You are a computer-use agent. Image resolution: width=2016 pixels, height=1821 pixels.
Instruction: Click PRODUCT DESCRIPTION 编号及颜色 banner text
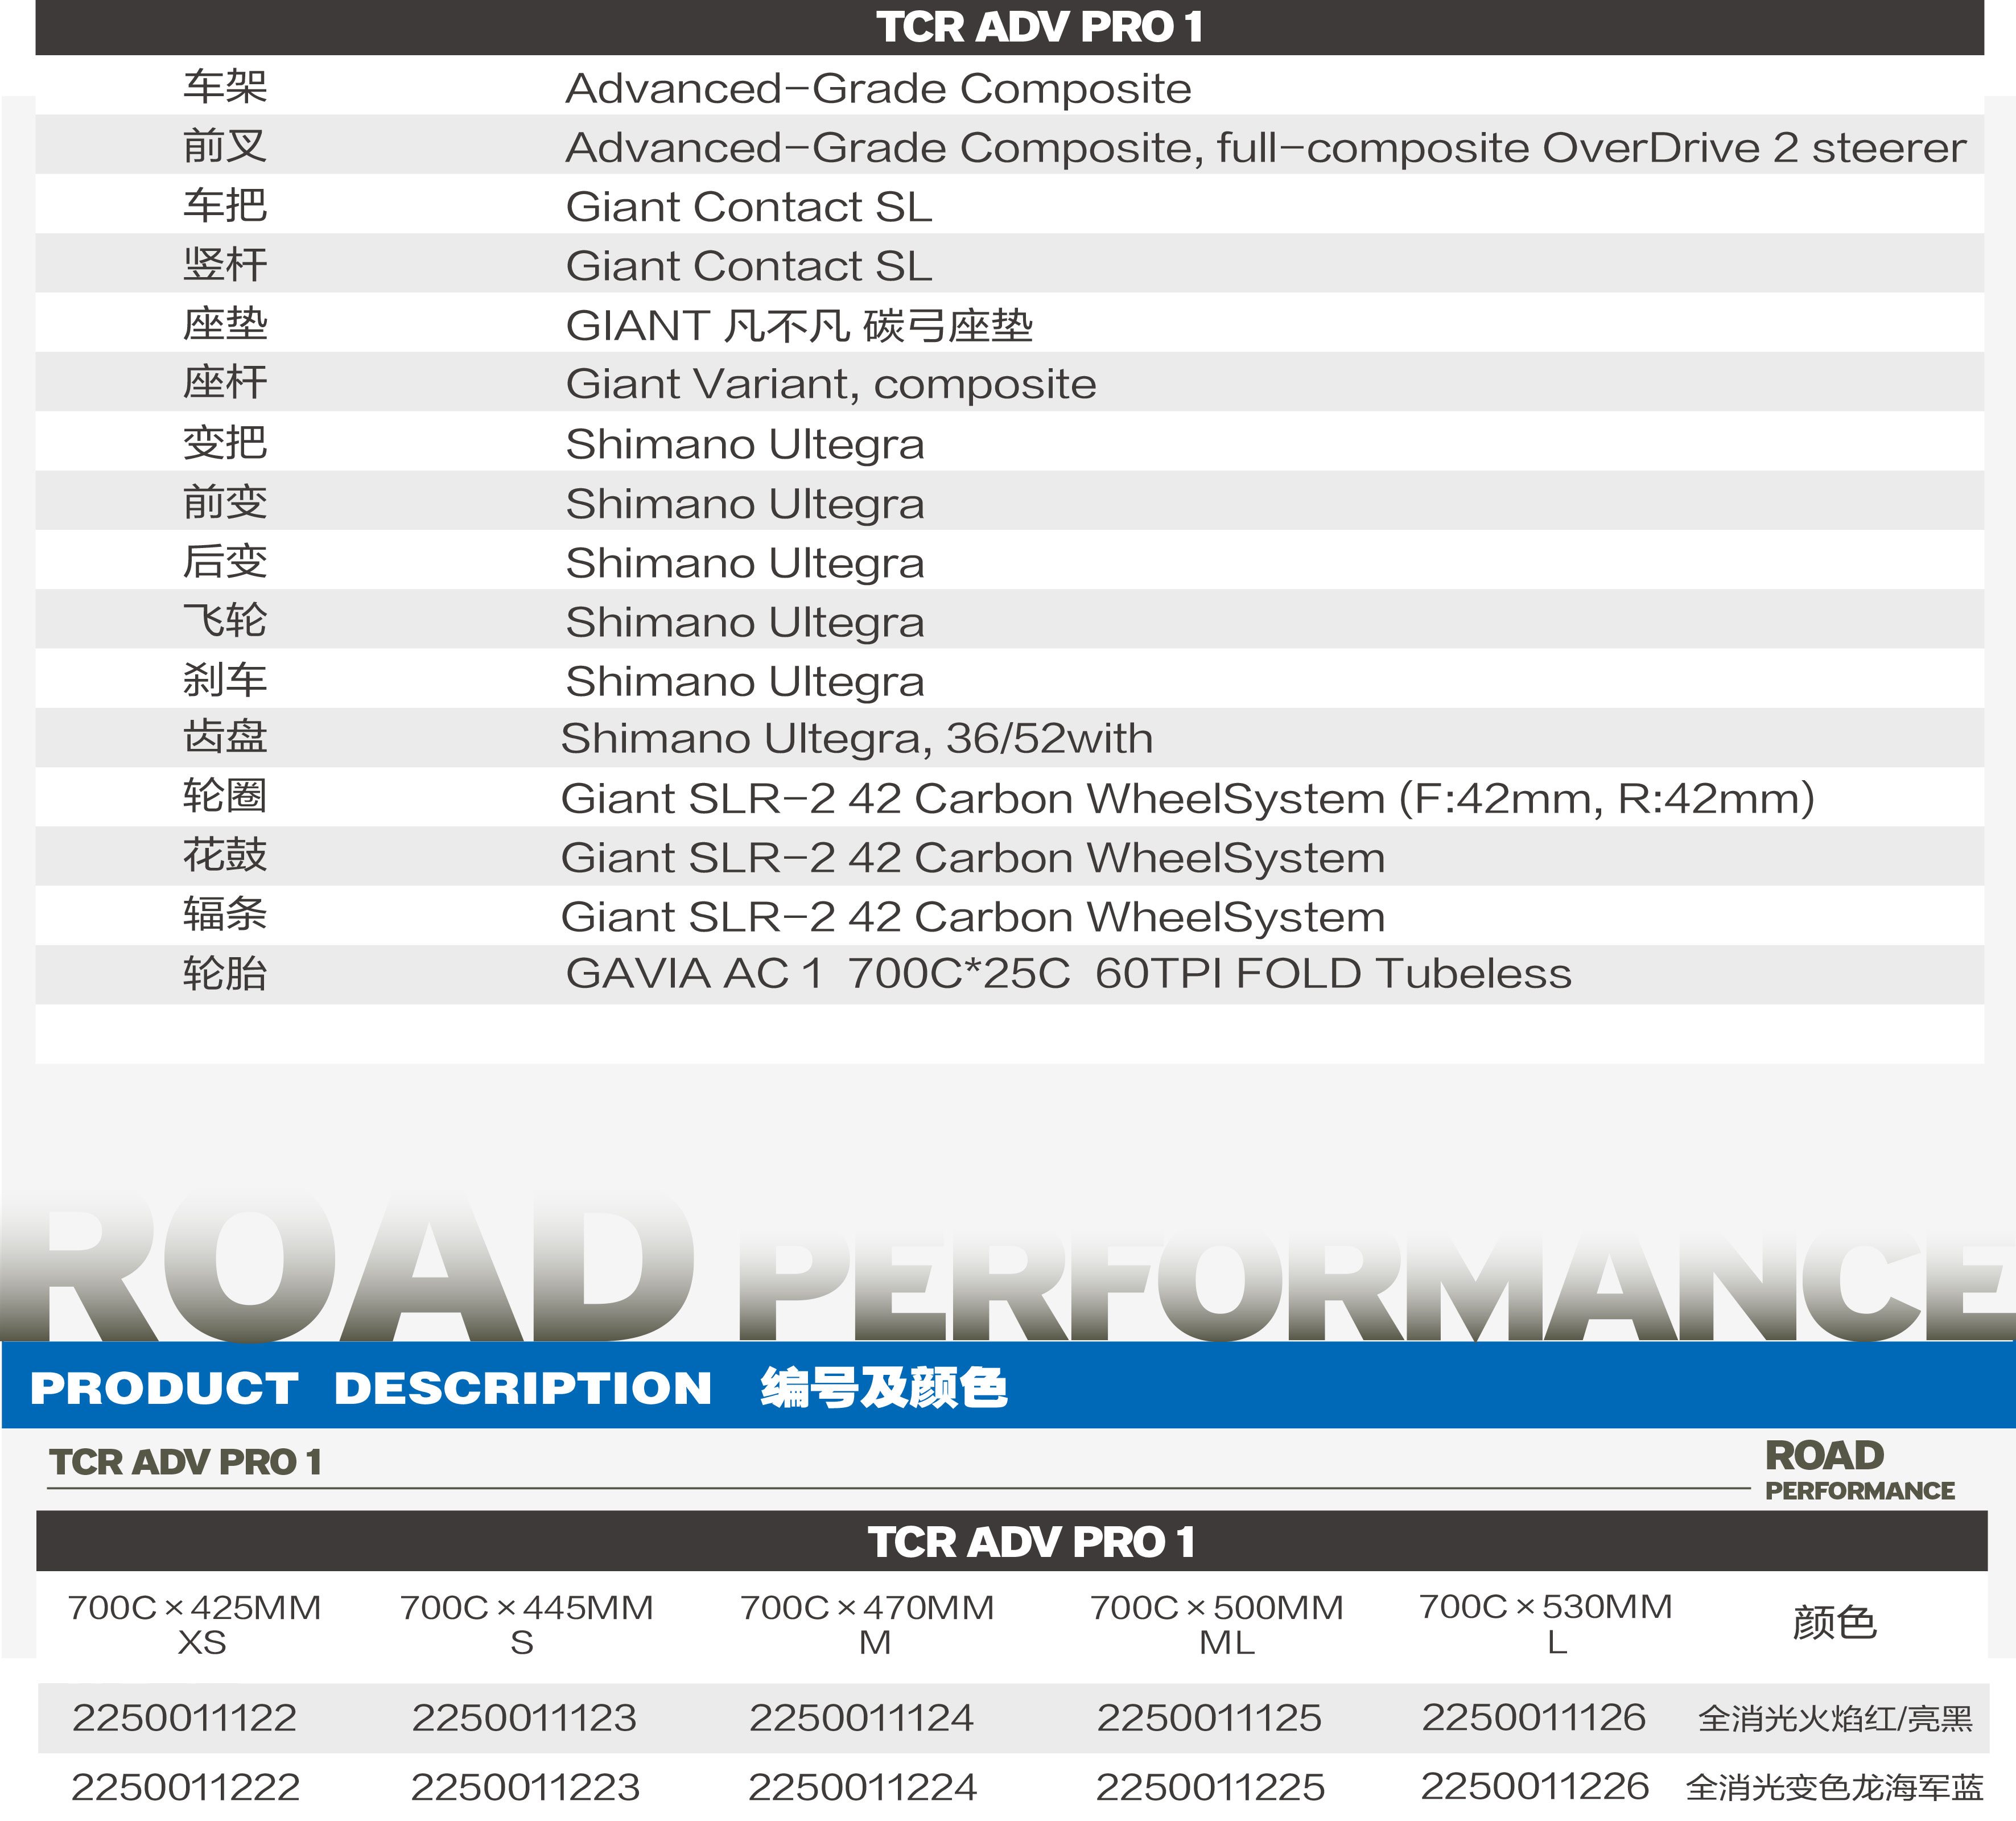(519, 1387)
